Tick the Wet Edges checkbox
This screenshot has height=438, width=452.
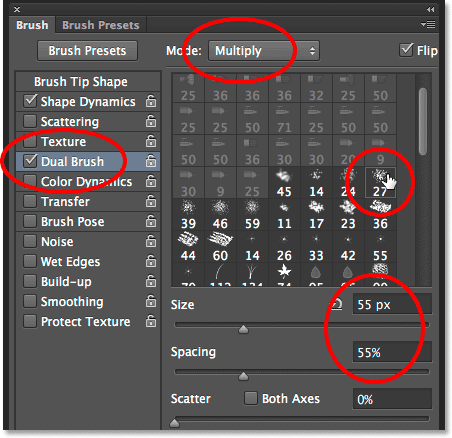pos(30,261)
